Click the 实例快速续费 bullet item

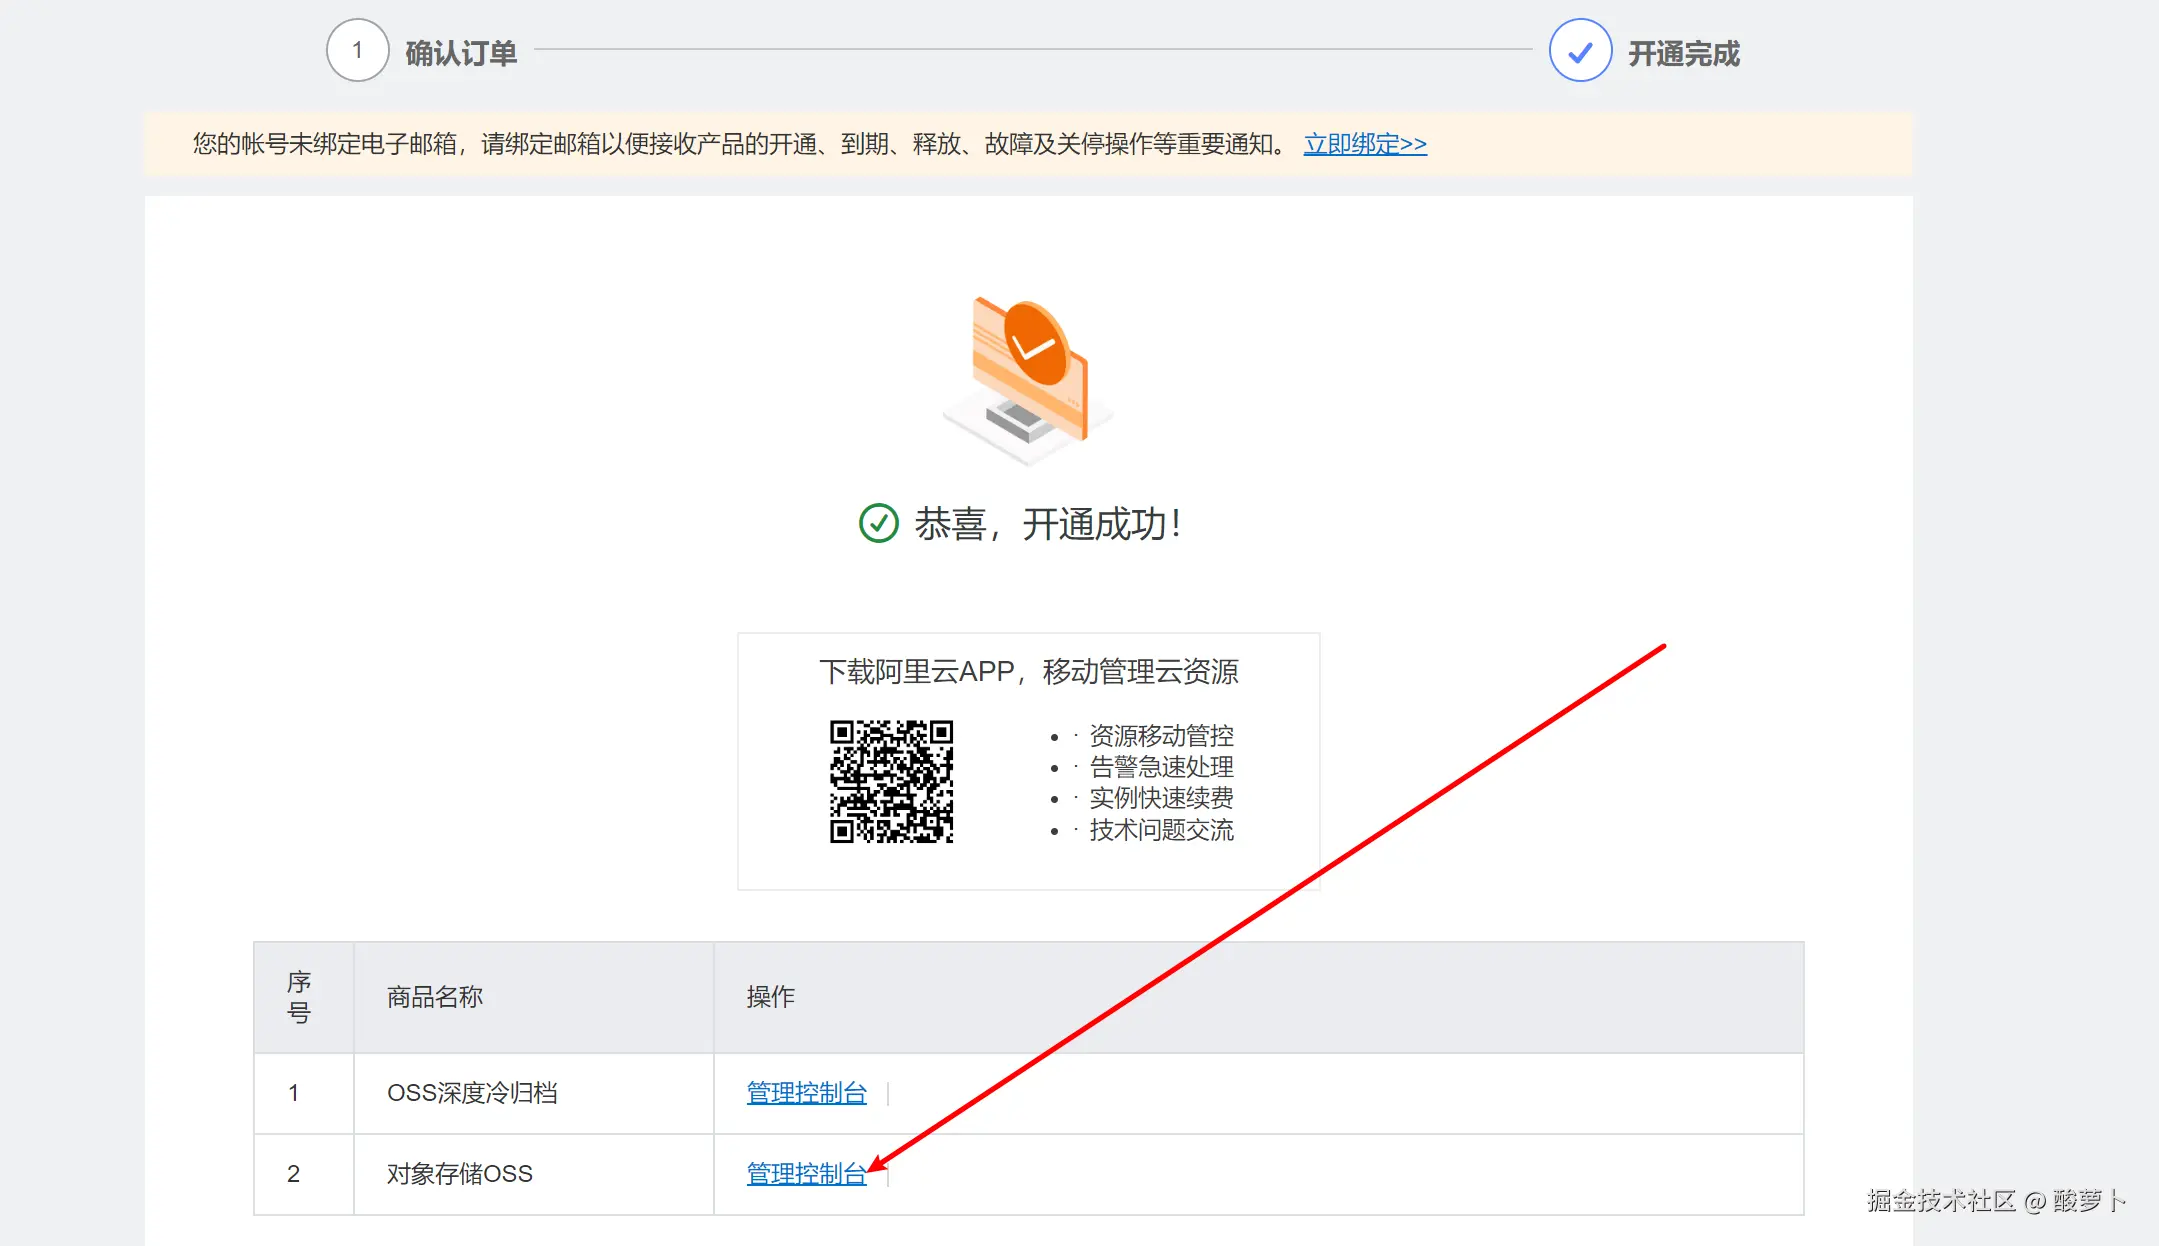tap(1160, 798)
